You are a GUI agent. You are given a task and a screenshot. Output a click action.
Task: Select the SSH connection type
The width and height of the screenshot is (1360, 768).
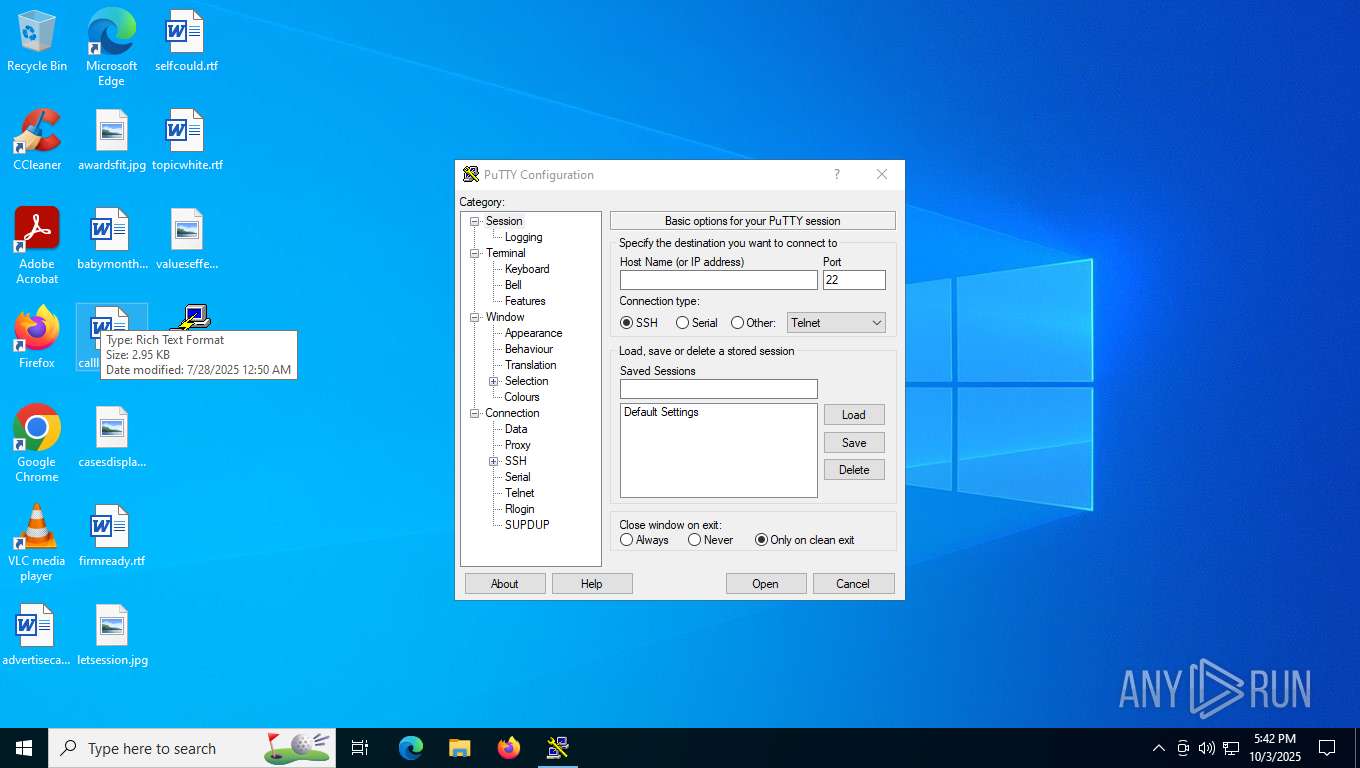(x=639, y=323)
